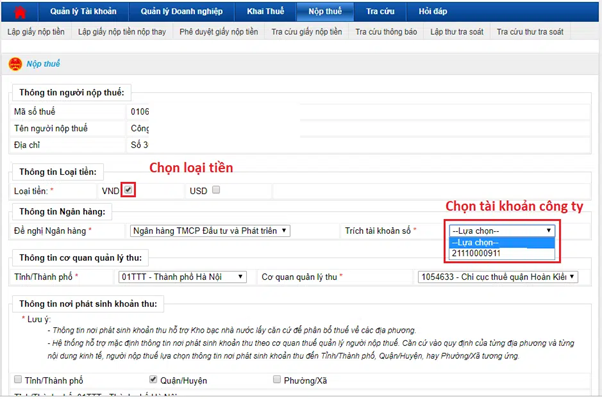Go to the Tra cứu menu
The image size is (602, 399).
pos(380,12)
